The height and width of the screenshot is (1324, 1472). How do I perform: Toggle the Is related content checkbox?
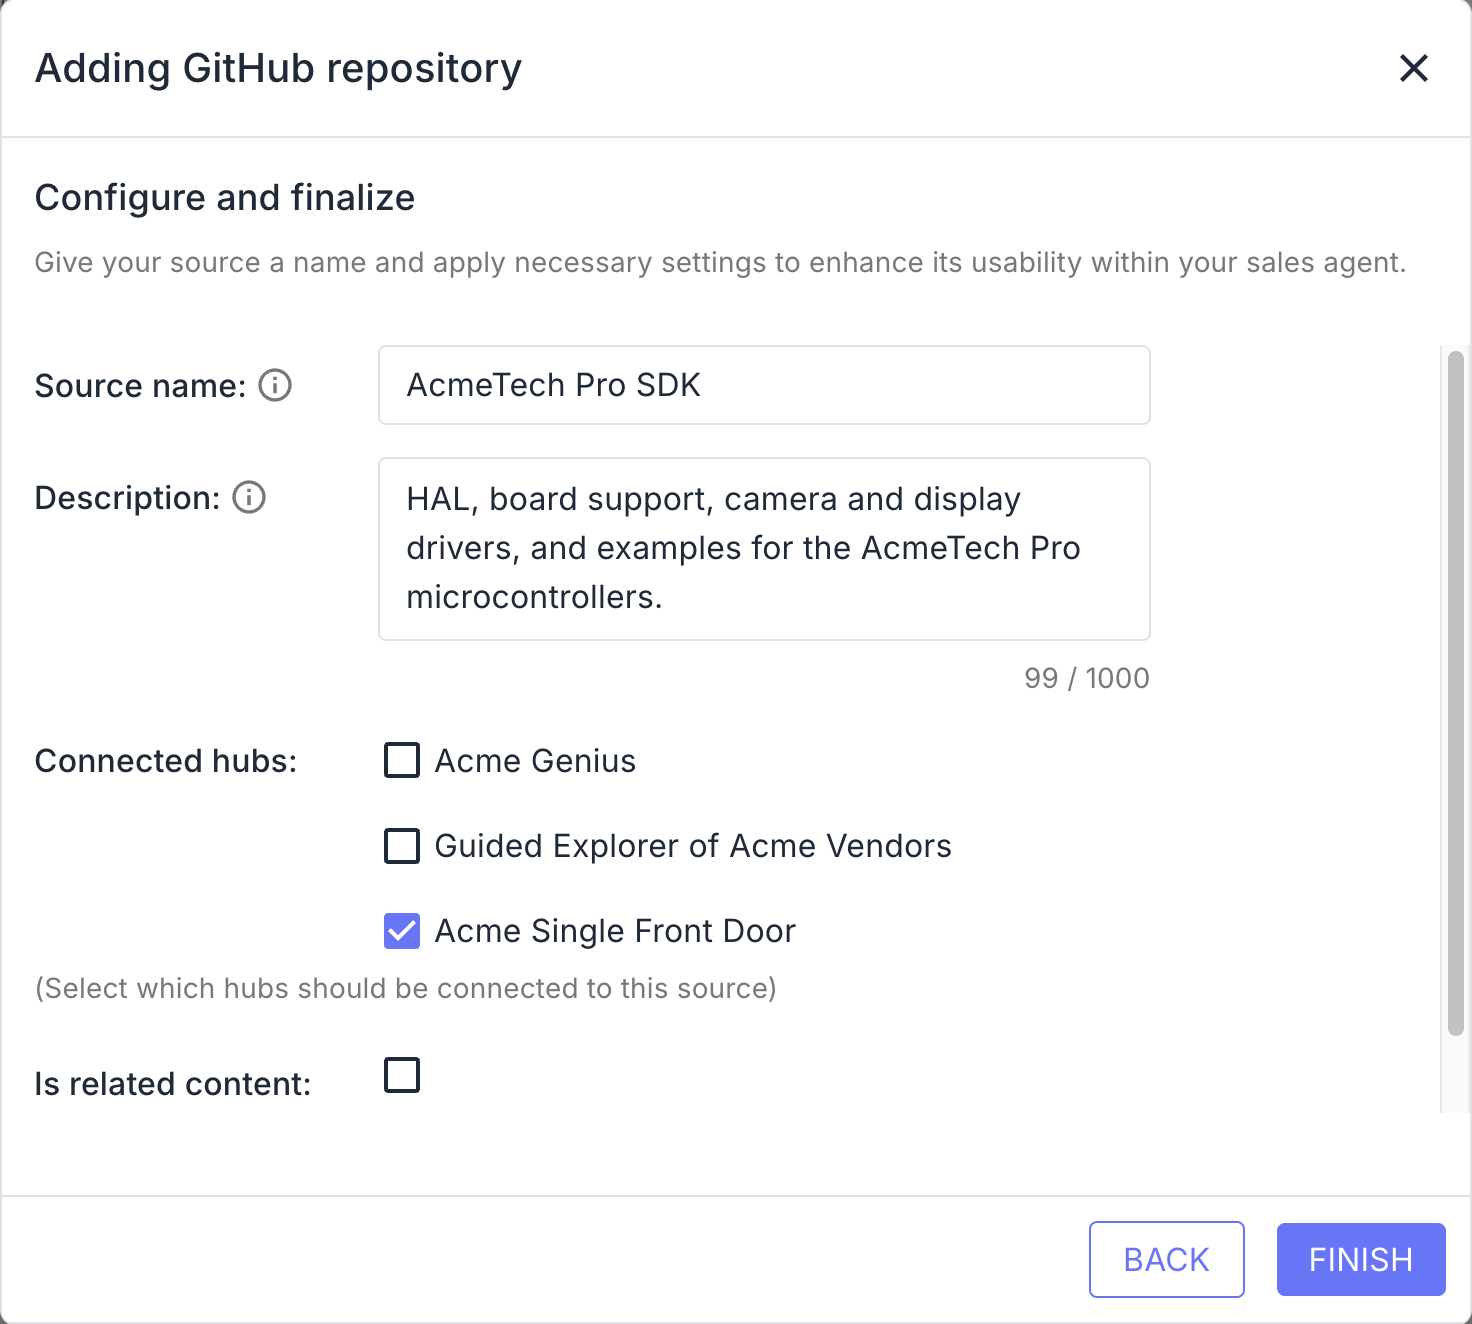click(x=402, y=1075)
